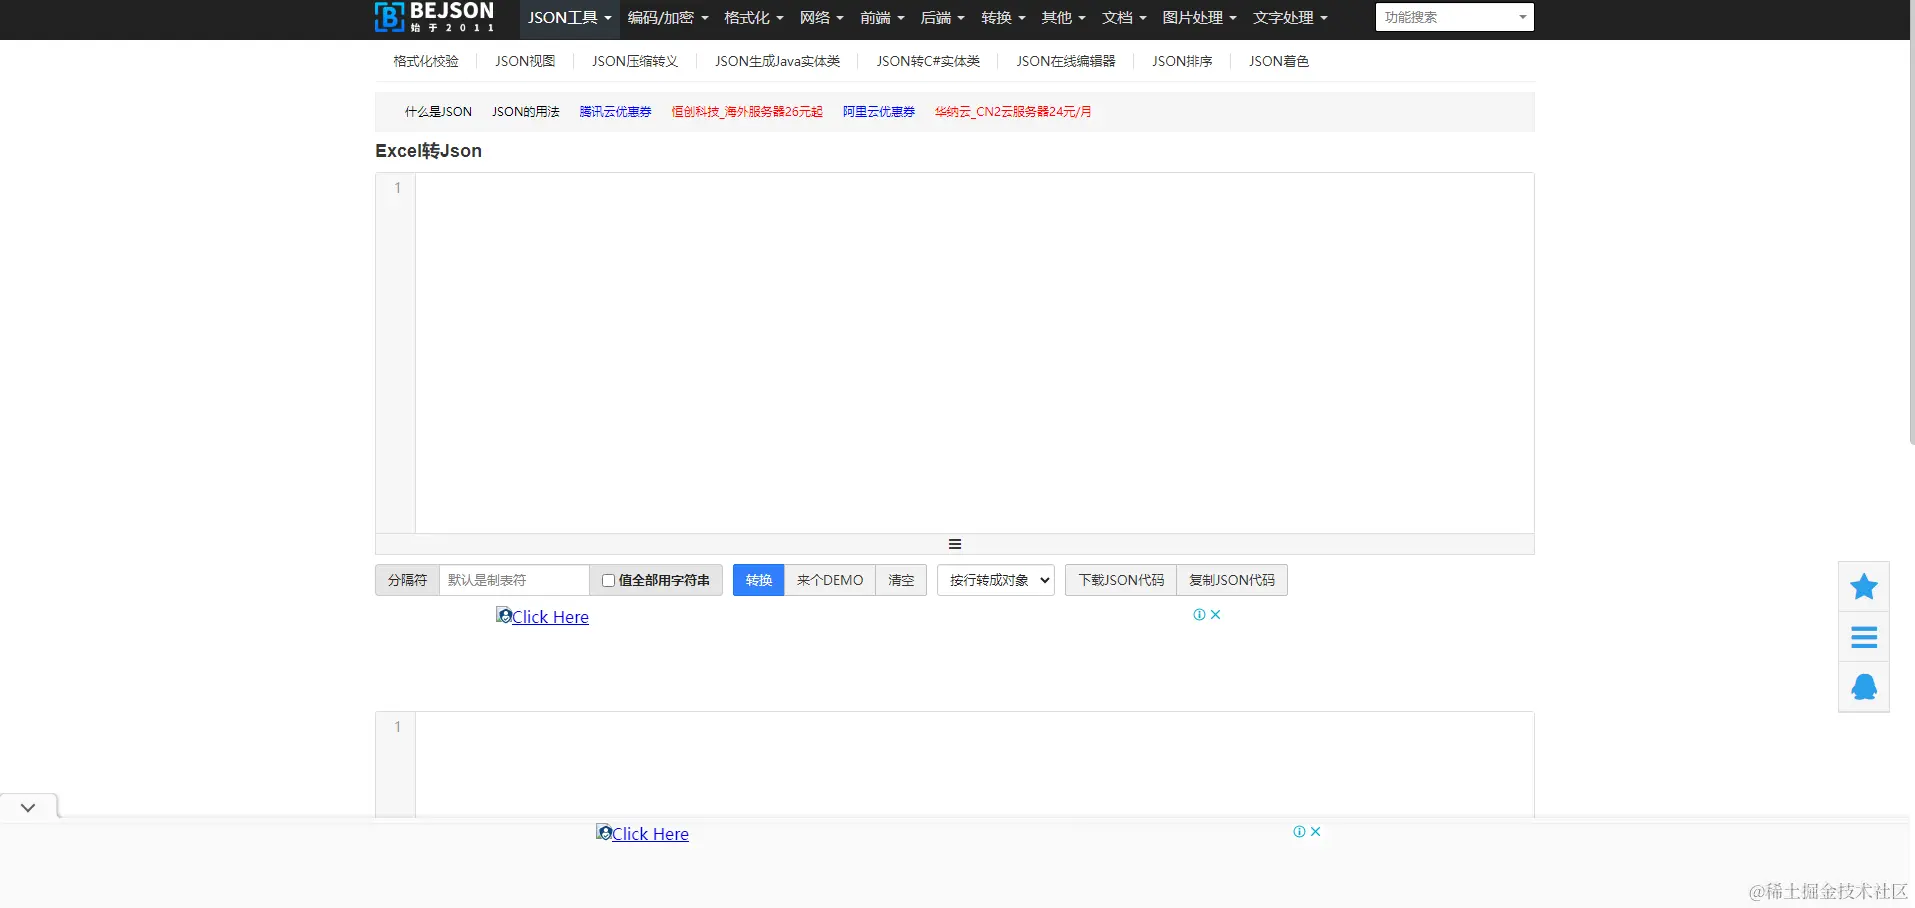This screenshot has height=908, width=1915.
Task: Open the 前端 dropdown
Action: (x=882, y=18)
